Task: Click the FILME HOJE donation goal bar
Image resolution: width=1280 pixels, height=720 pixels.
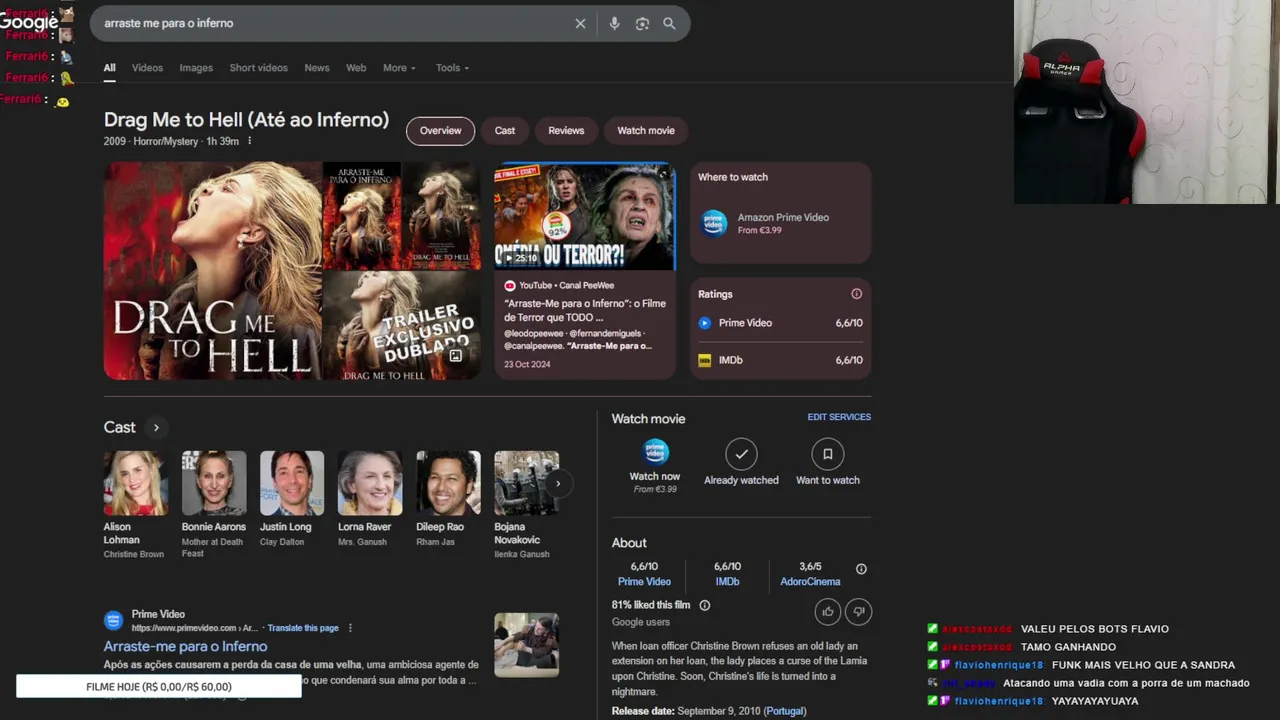Action: [159, 687]
